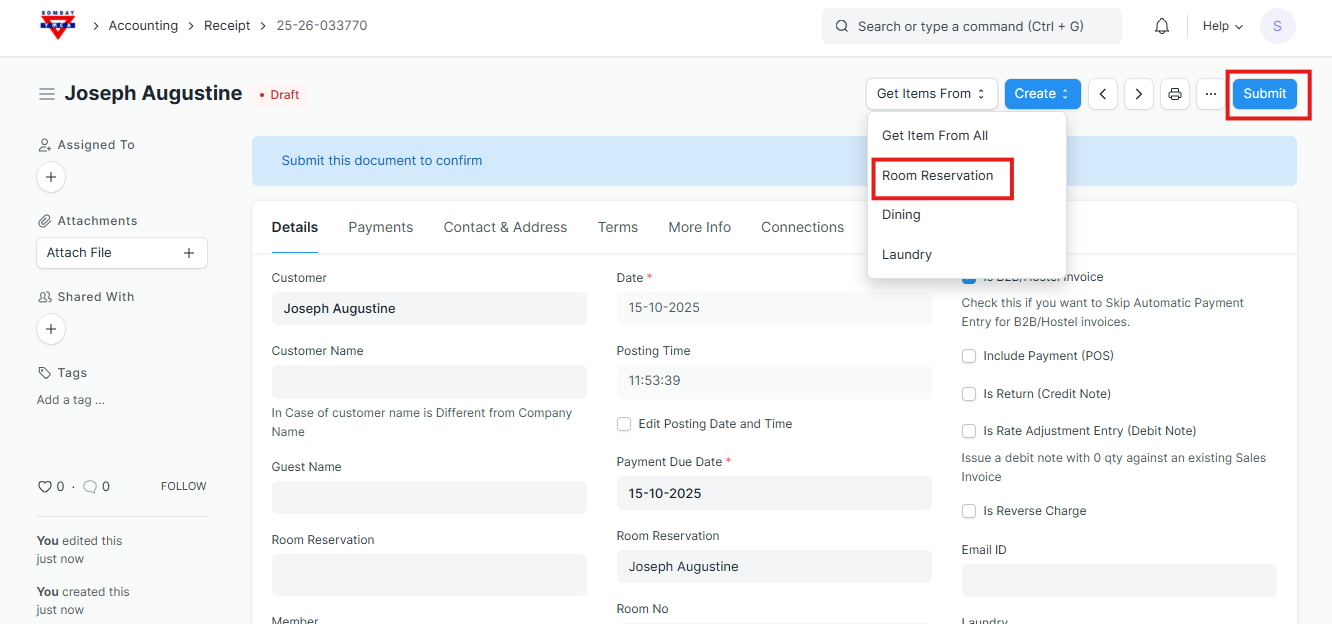The image size is (1332, 624).
Task: Submit the receipt document
Action: (1264, 94)
